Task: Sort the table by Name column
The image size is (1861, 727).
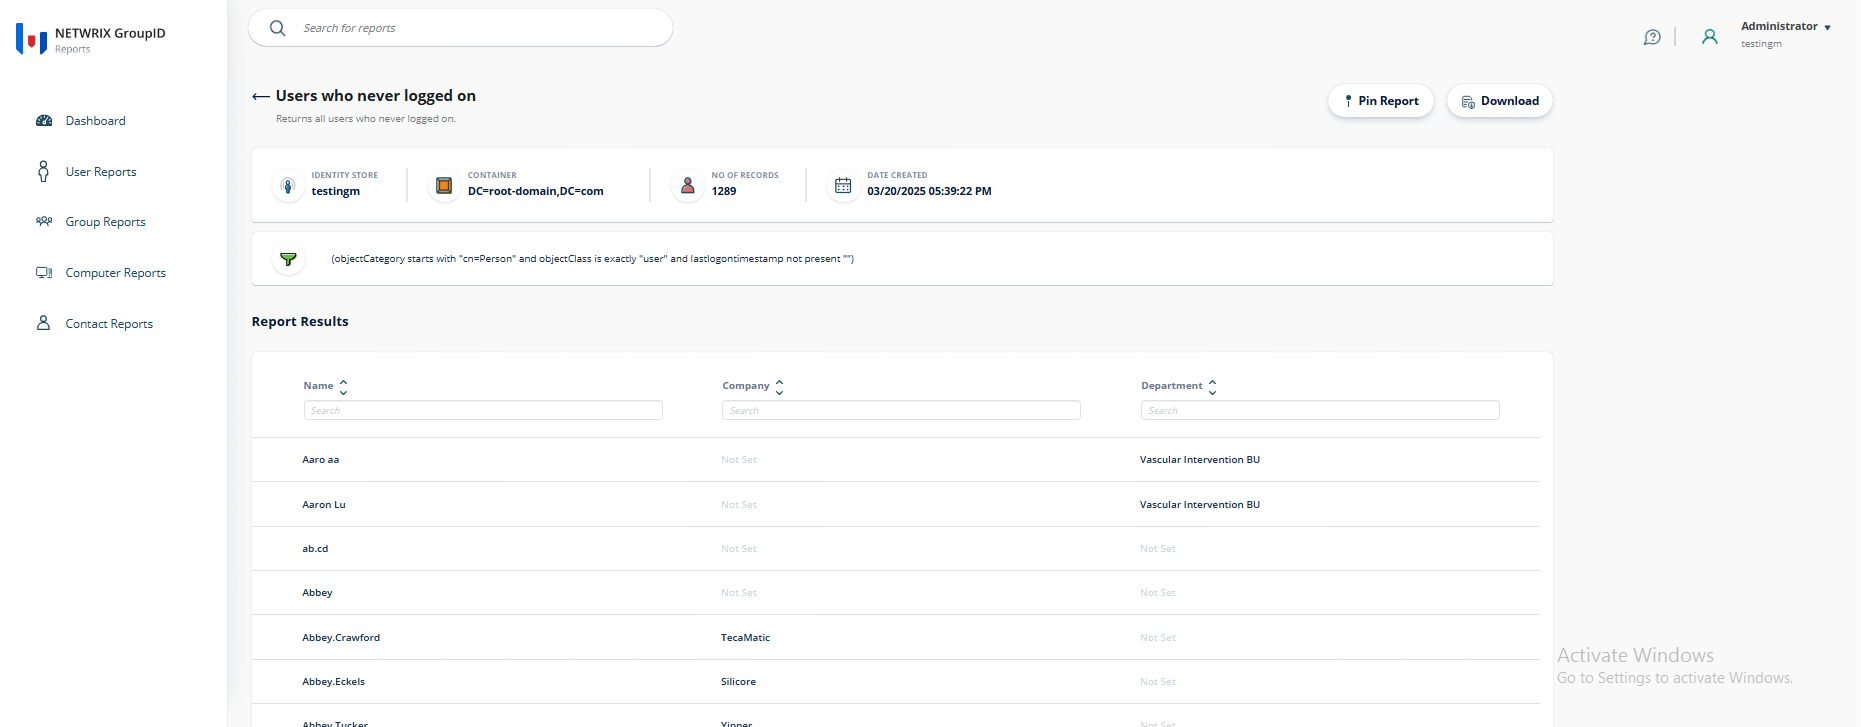Action: pyautogui.click(x=343, y=386)
